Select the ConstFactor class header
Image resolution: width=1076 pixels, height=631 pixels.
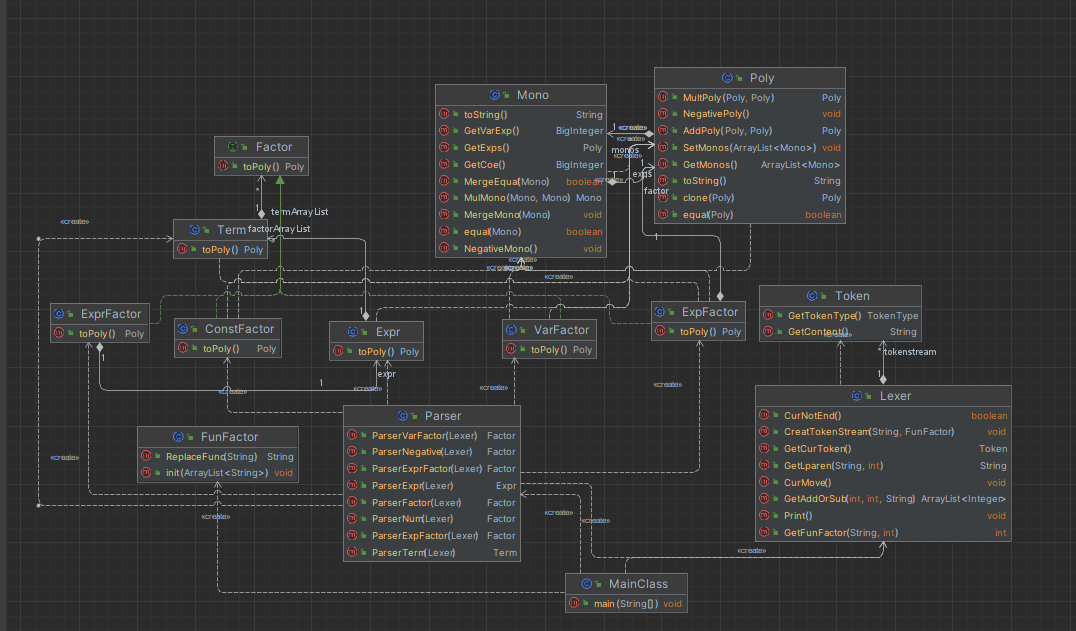point(228,329)
